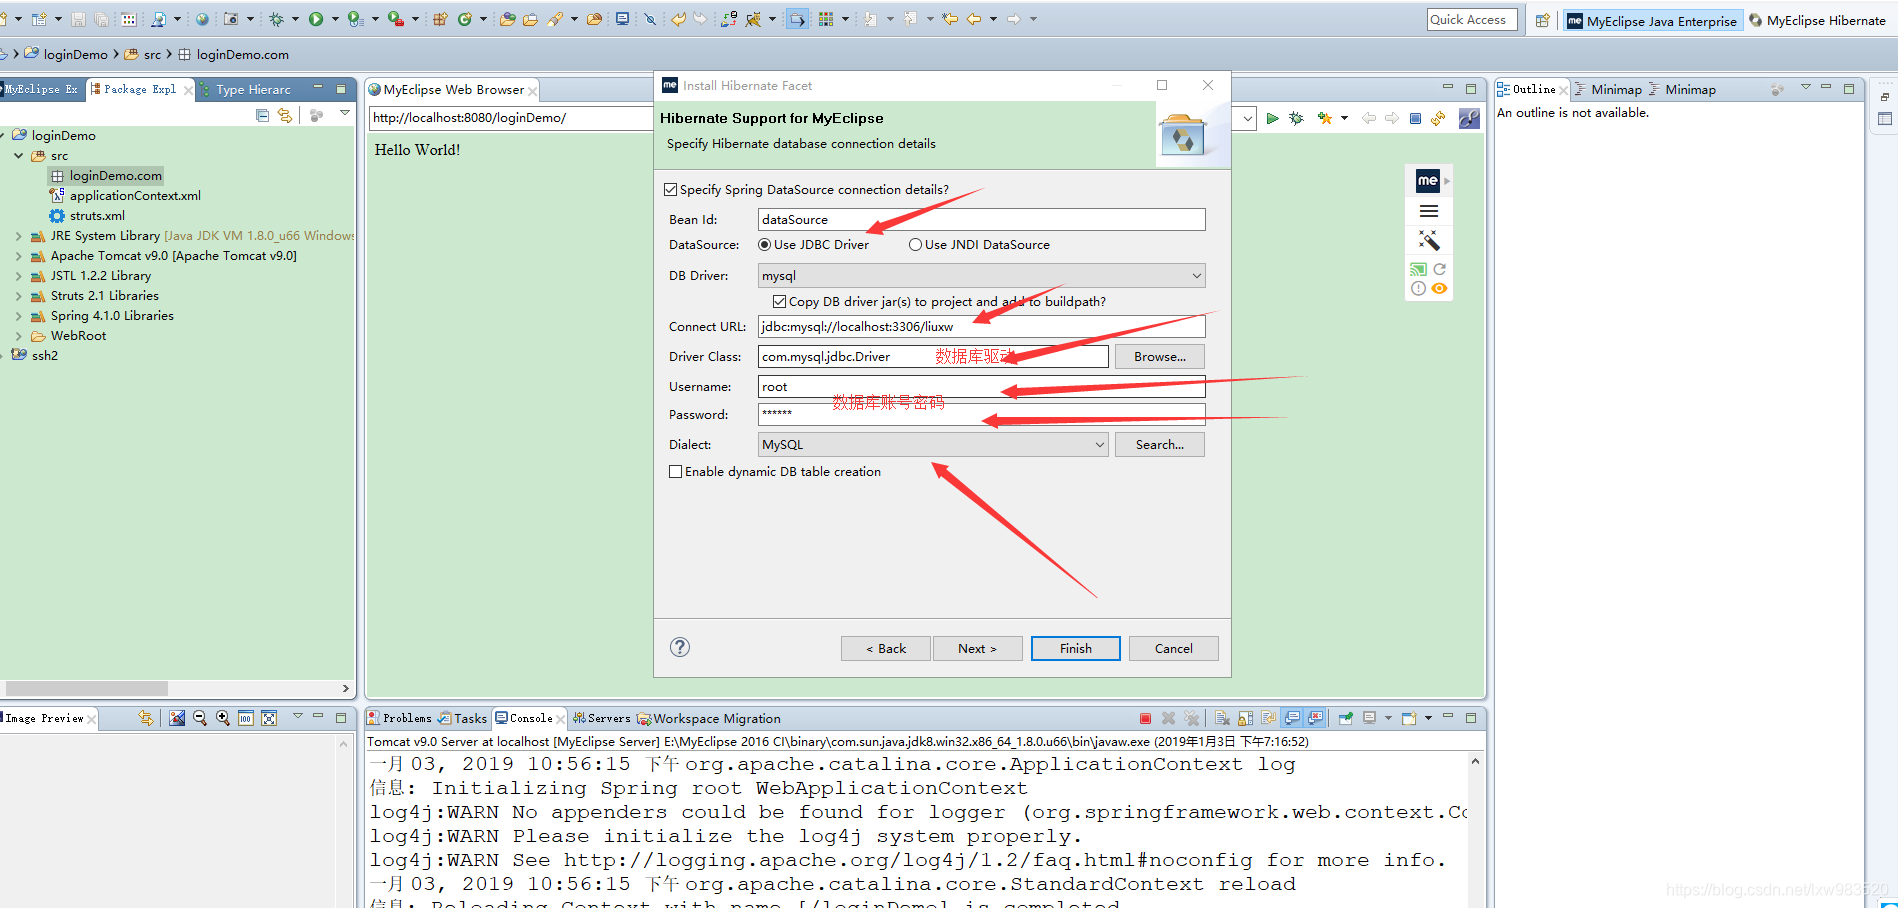Open the DB Driver mysql dropdown
Image resolution: width=1898 pixels, height=908 pixels.
pyautogui.click(x=981, y=275)
